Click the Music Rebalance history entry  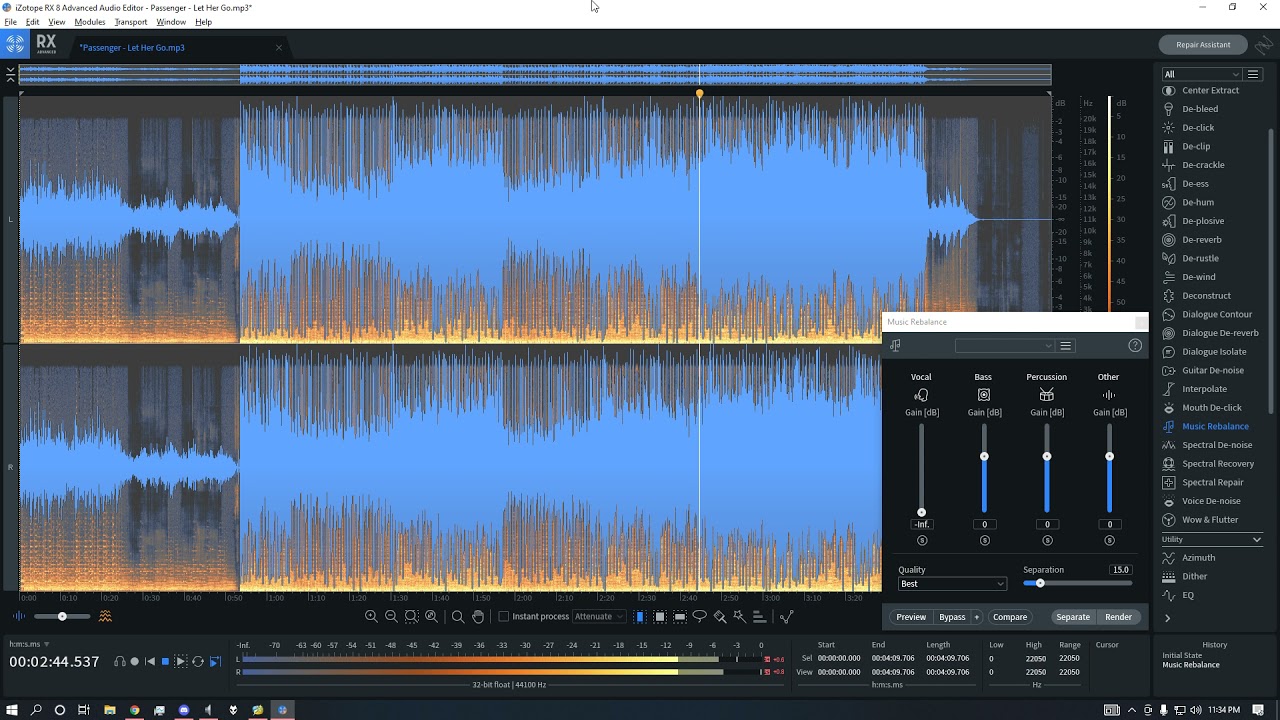1191,665
